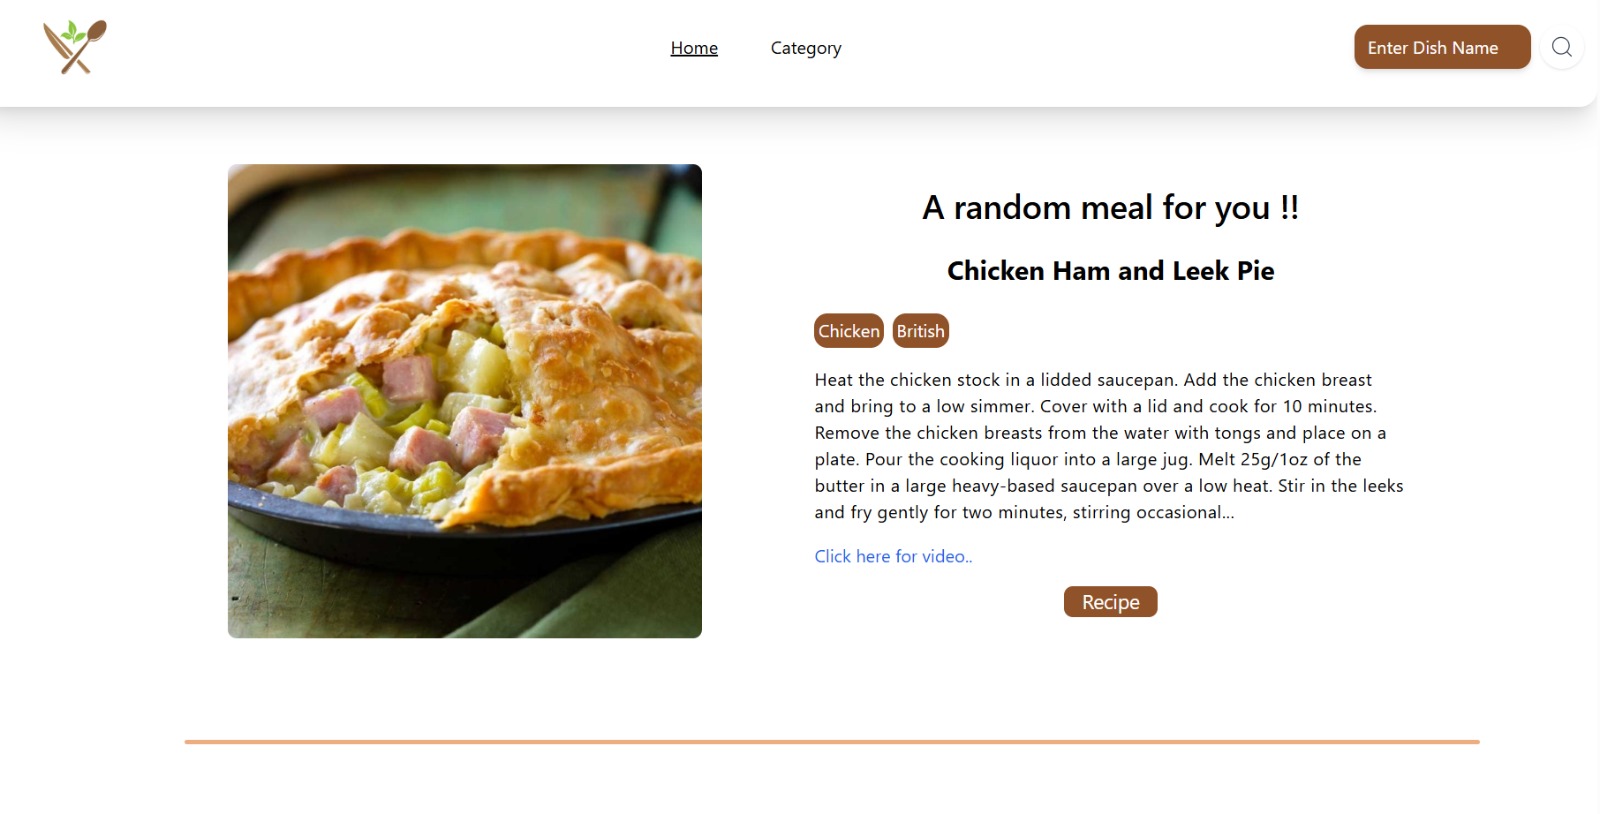
Task: Click the magnifying glass search icon
Action: [1561, 47]
